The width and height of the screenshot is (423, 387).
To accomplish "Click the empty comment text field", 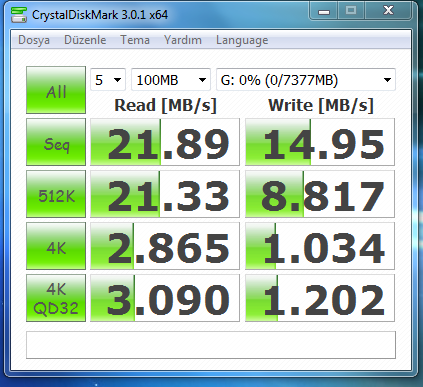I will pos(211,345).
